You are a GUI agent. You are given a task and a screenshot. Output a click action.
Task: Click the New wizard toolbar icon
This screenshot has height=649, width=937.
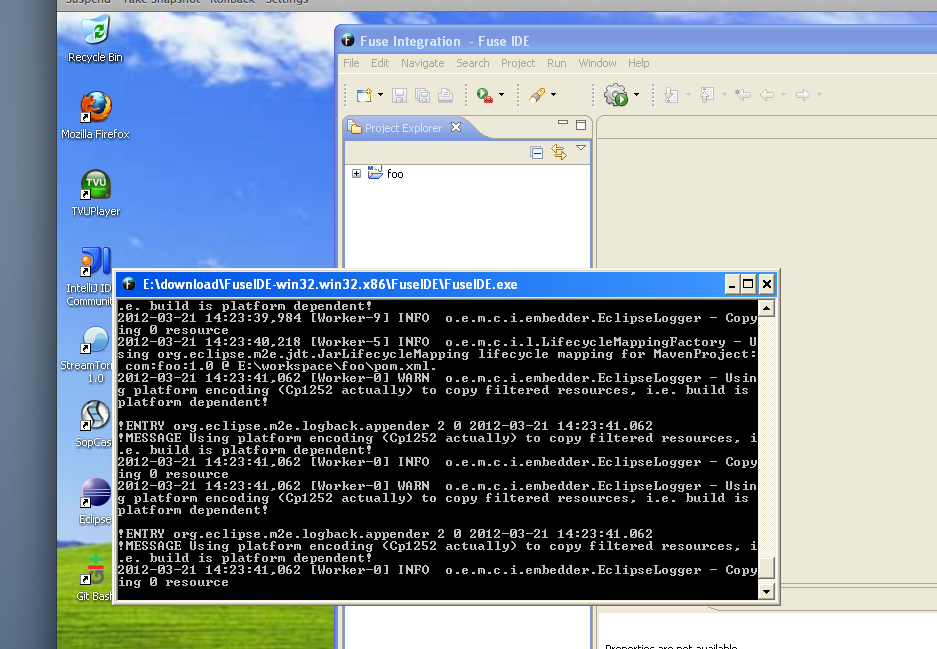tap(364, 95)
